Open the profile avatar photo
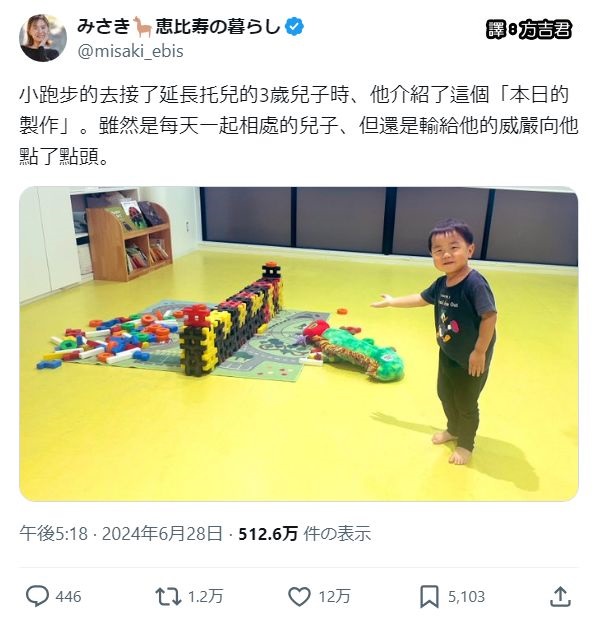The width and height of the screenshot is (598, 625). click(43, 38)
